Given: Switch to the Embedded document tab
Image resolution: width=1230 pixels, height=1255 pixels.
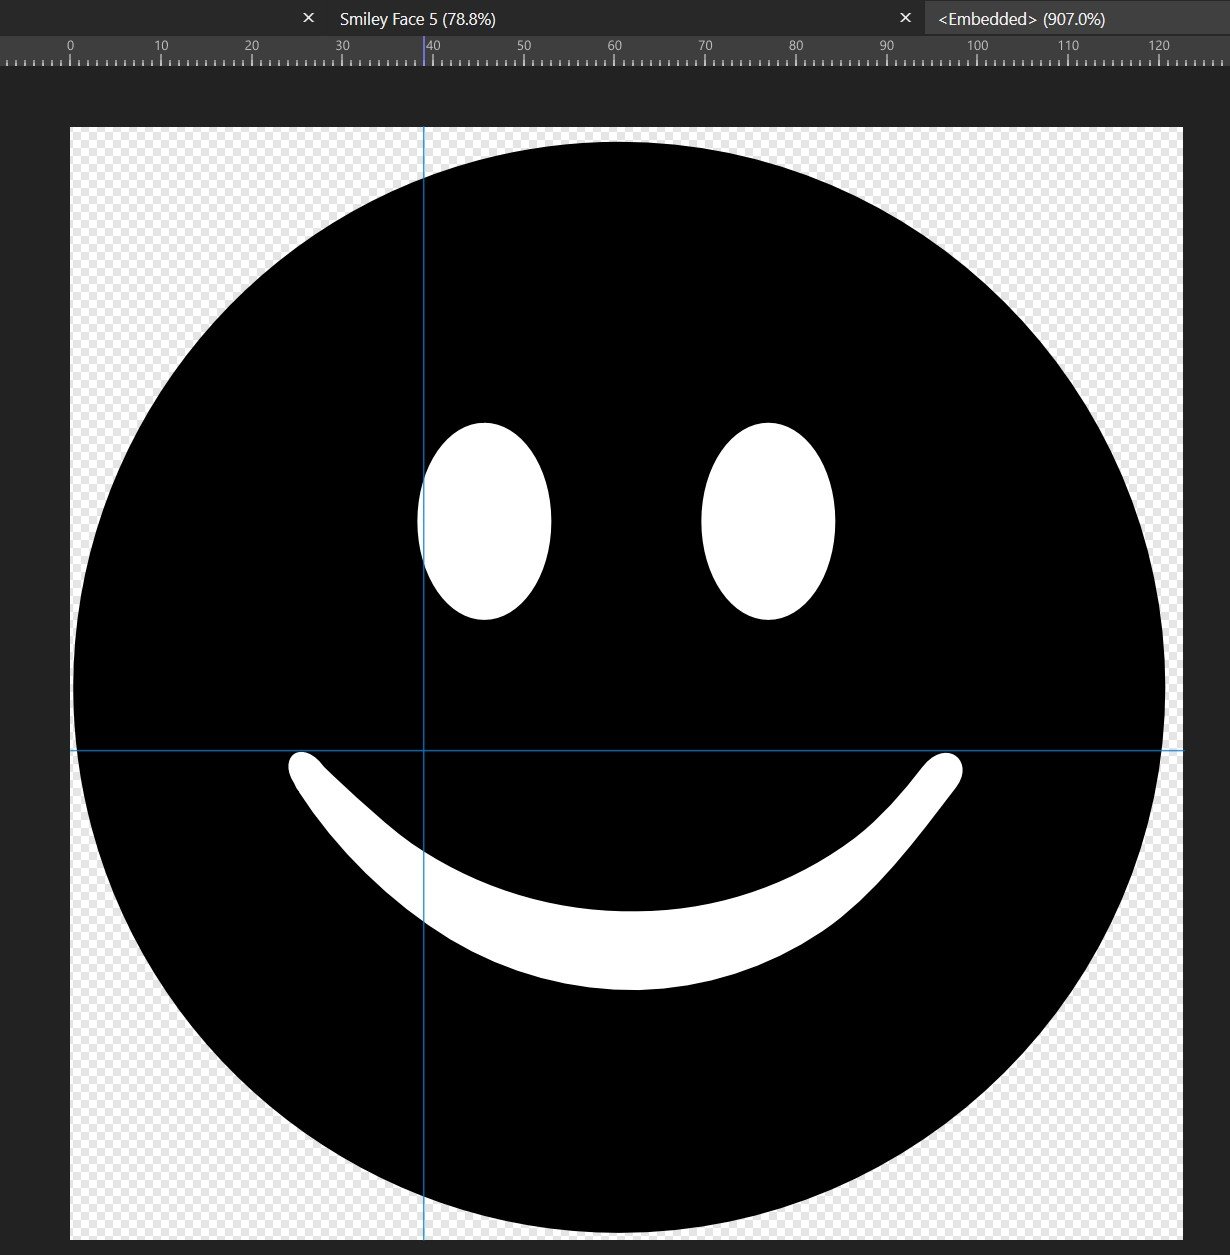Looking at the screenshot, I should click(1022, 18).
